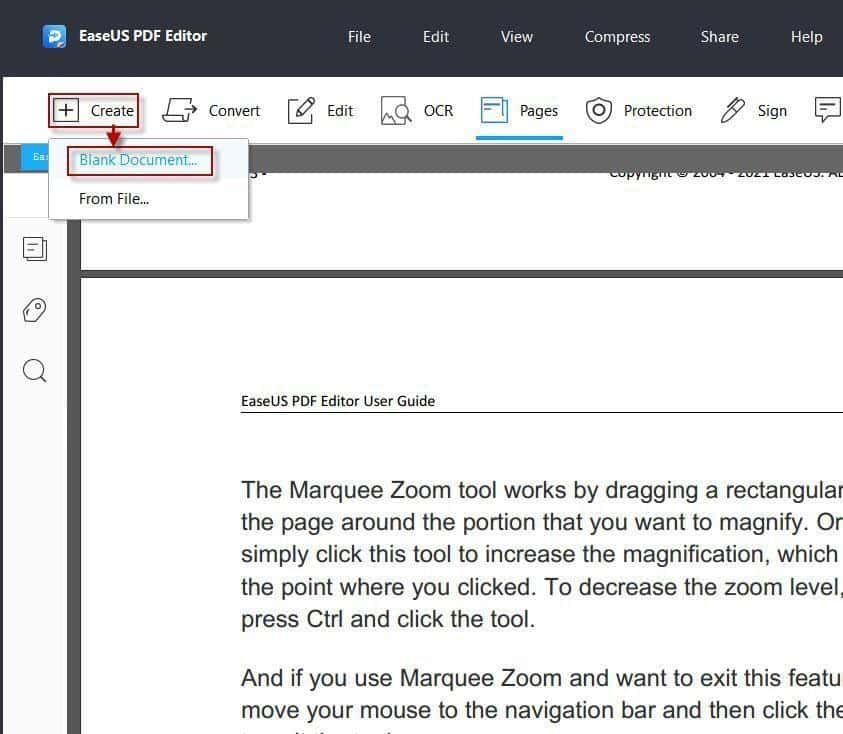Switch to the blue document tab
This screenshot has height=734, width=843.
click(x=35, y=157)
